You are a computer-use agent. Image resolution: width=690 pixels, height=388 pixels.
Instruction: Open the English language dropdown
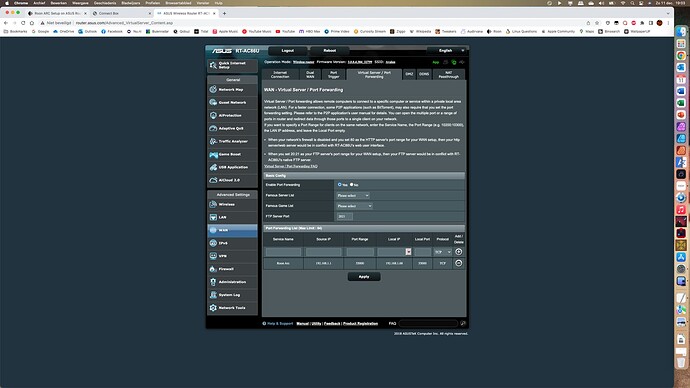coord(446,51)
